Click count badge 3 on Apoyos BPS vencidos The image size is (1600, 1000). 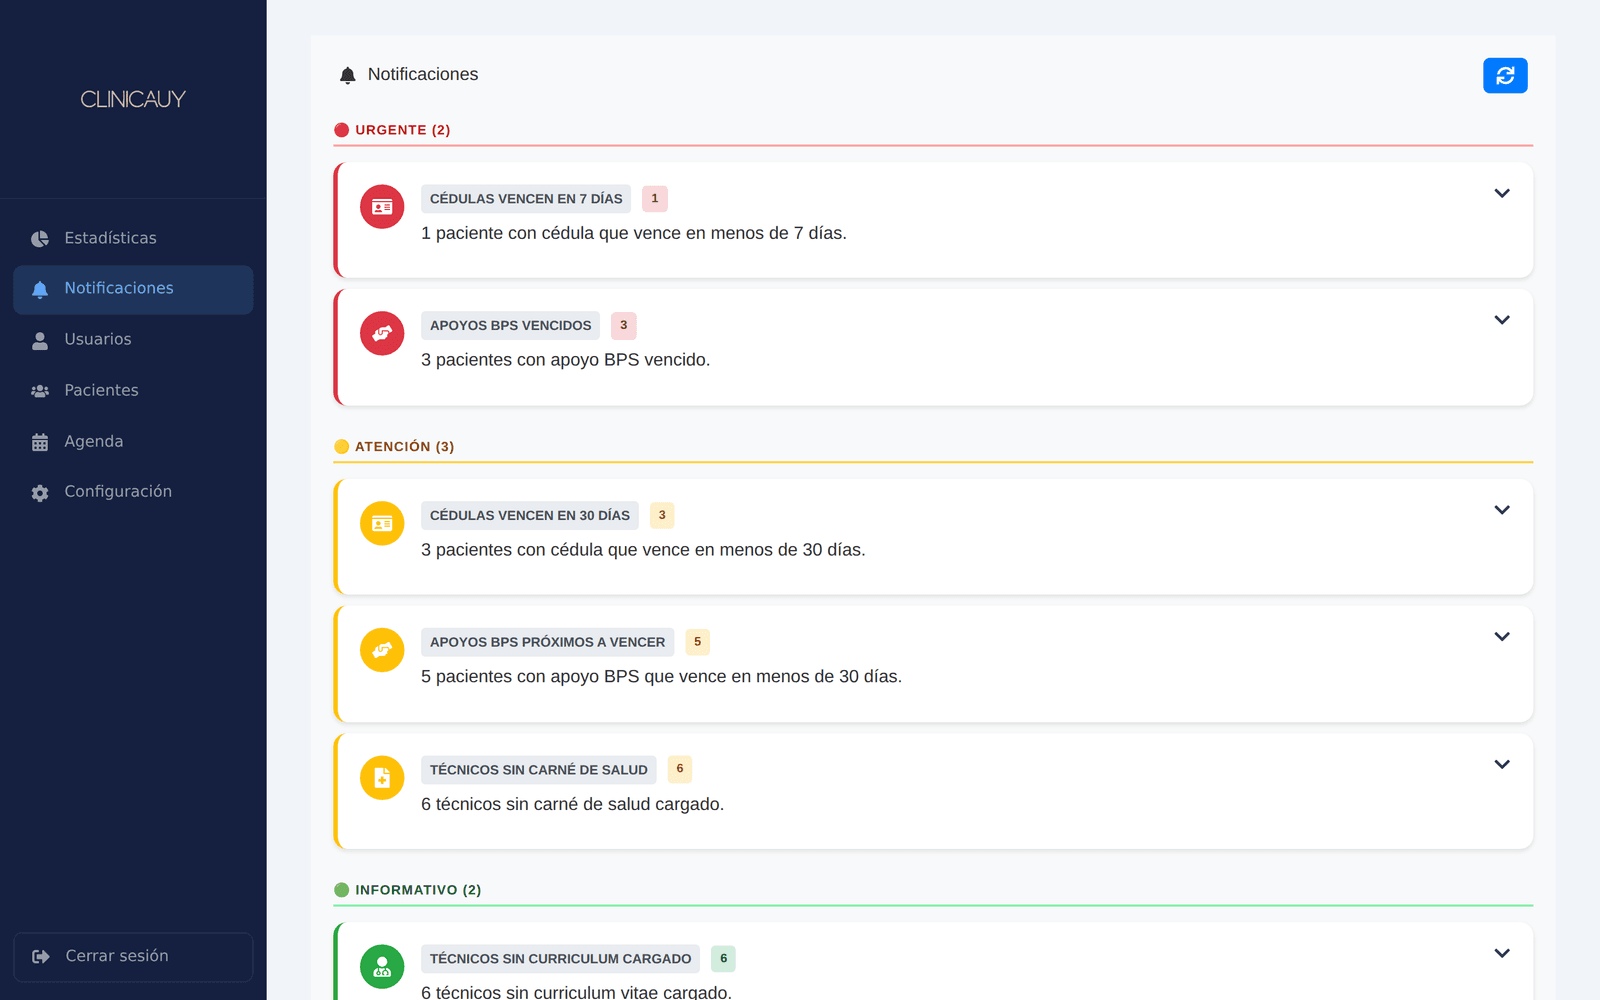click(x=624, y=326)
